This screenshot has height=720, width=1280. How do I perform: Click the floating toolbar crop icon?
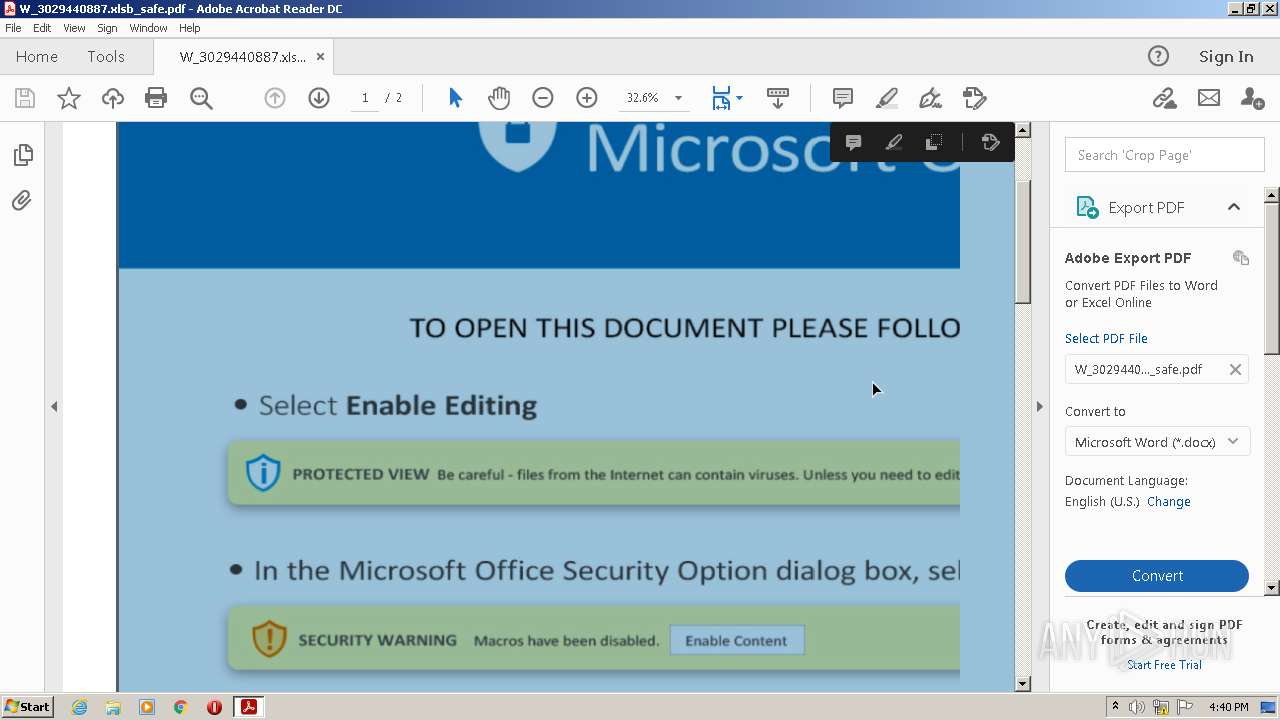coord(934,142)
